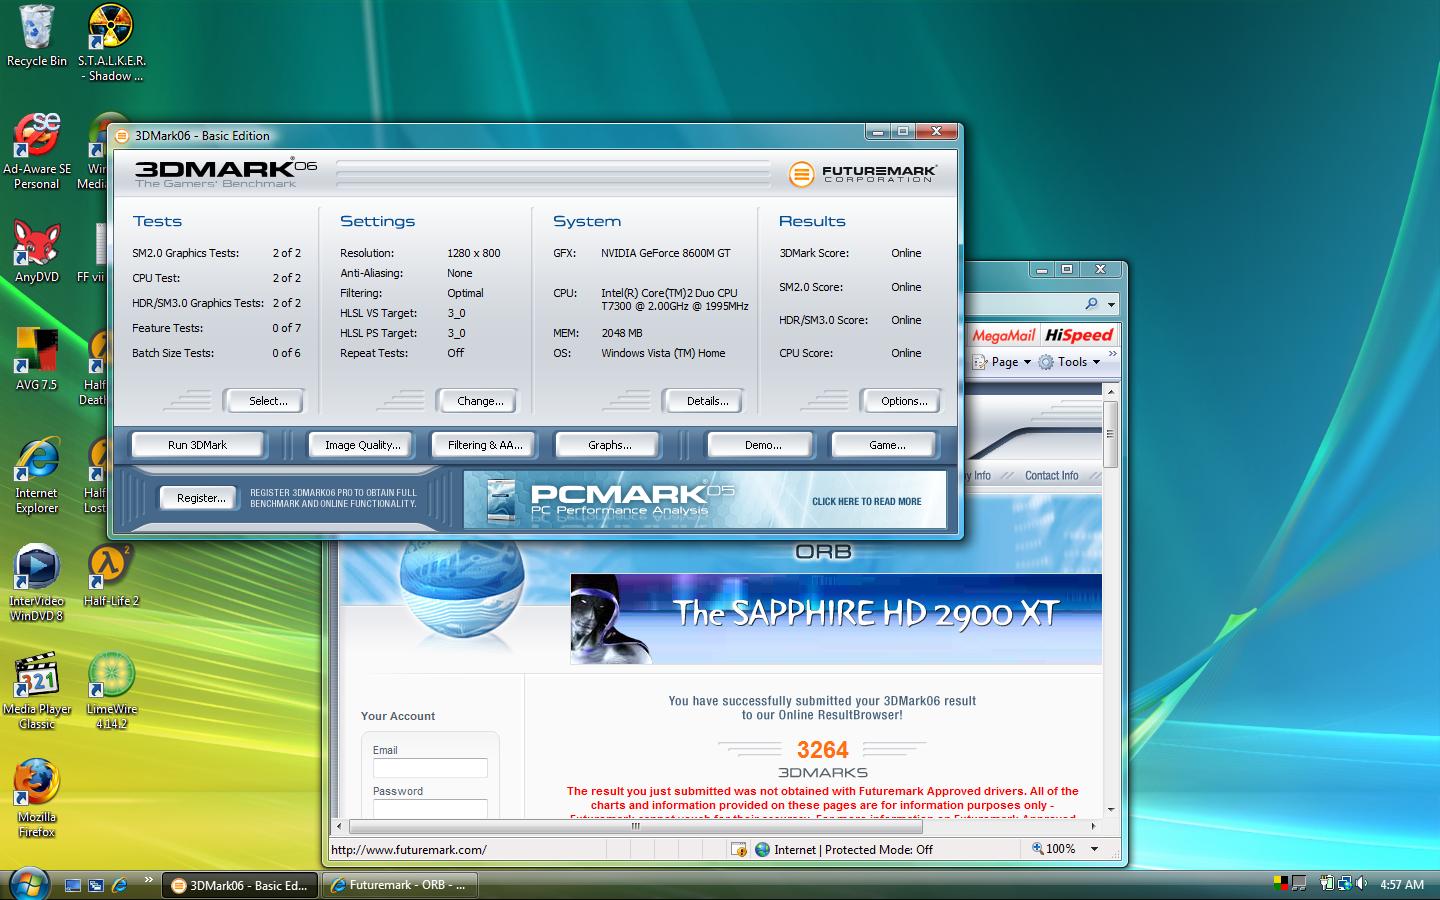Click the Switch between windows quick launch icon
Screen dimensions: 1440x900
tap(96, 885)
